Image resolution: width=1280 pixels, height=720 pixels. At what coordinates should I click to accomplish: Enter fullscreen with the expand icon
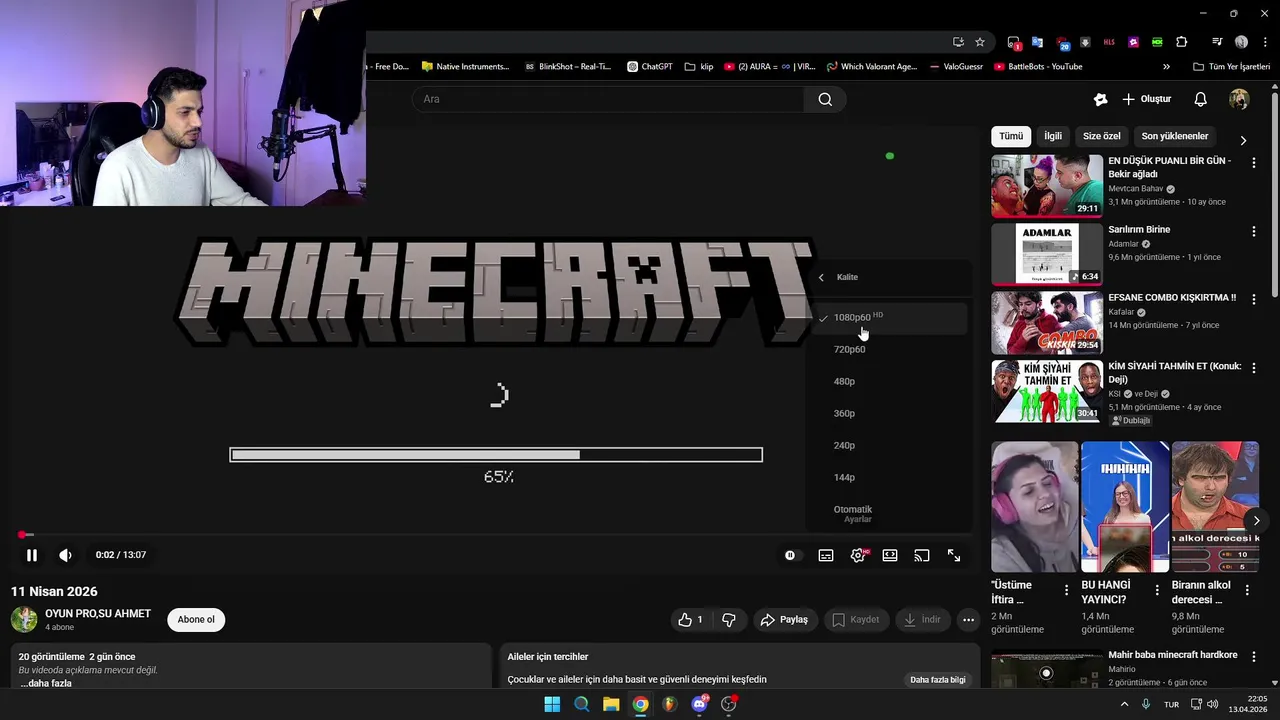pos(954,555)
